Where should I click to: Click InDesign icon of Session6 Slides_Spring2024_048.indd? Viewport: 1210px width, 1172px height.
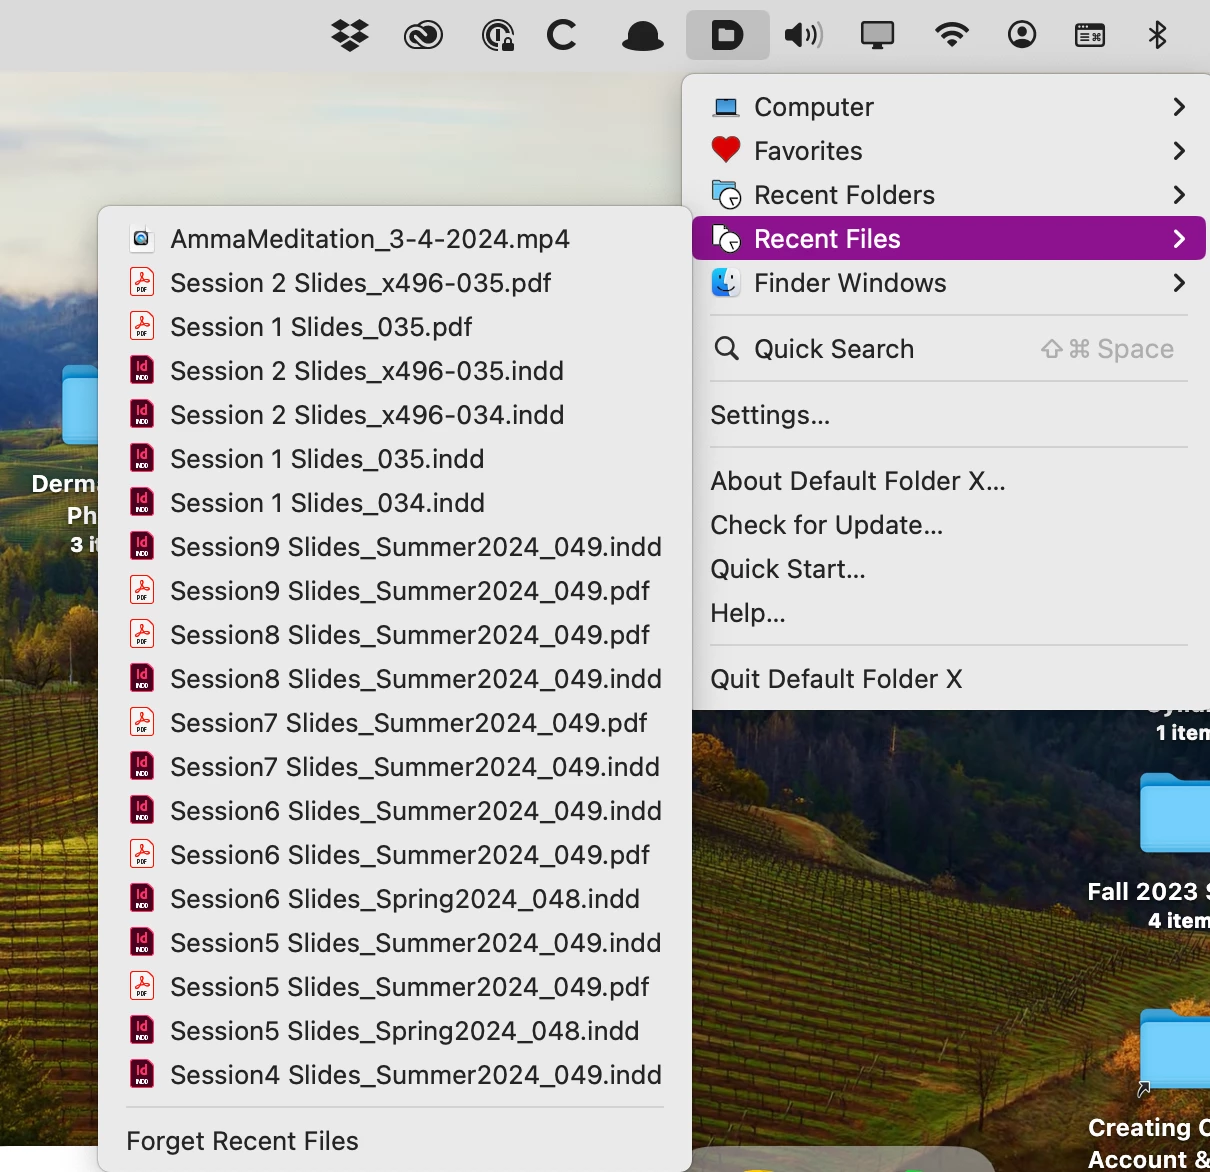tap(142, 899)
